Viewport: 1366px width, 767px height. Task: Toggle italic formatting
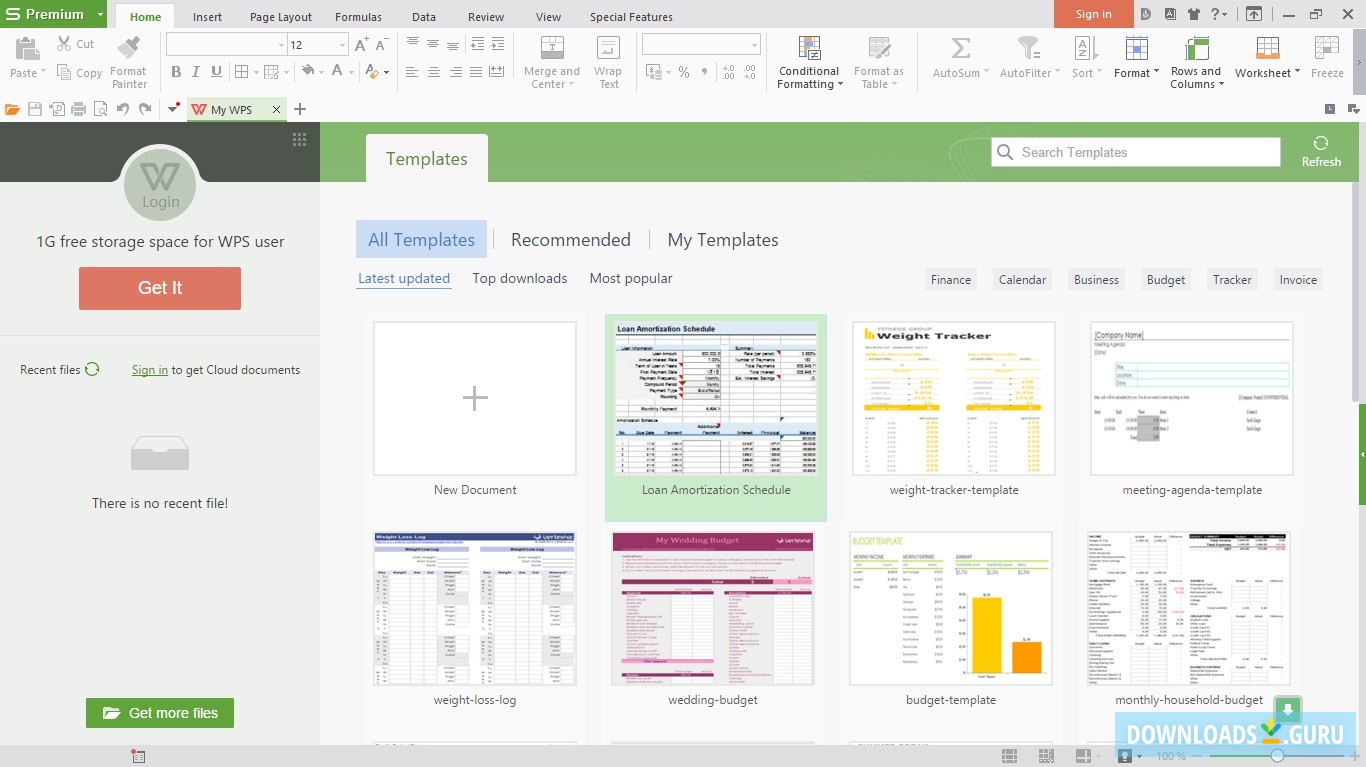coord(198,72)
